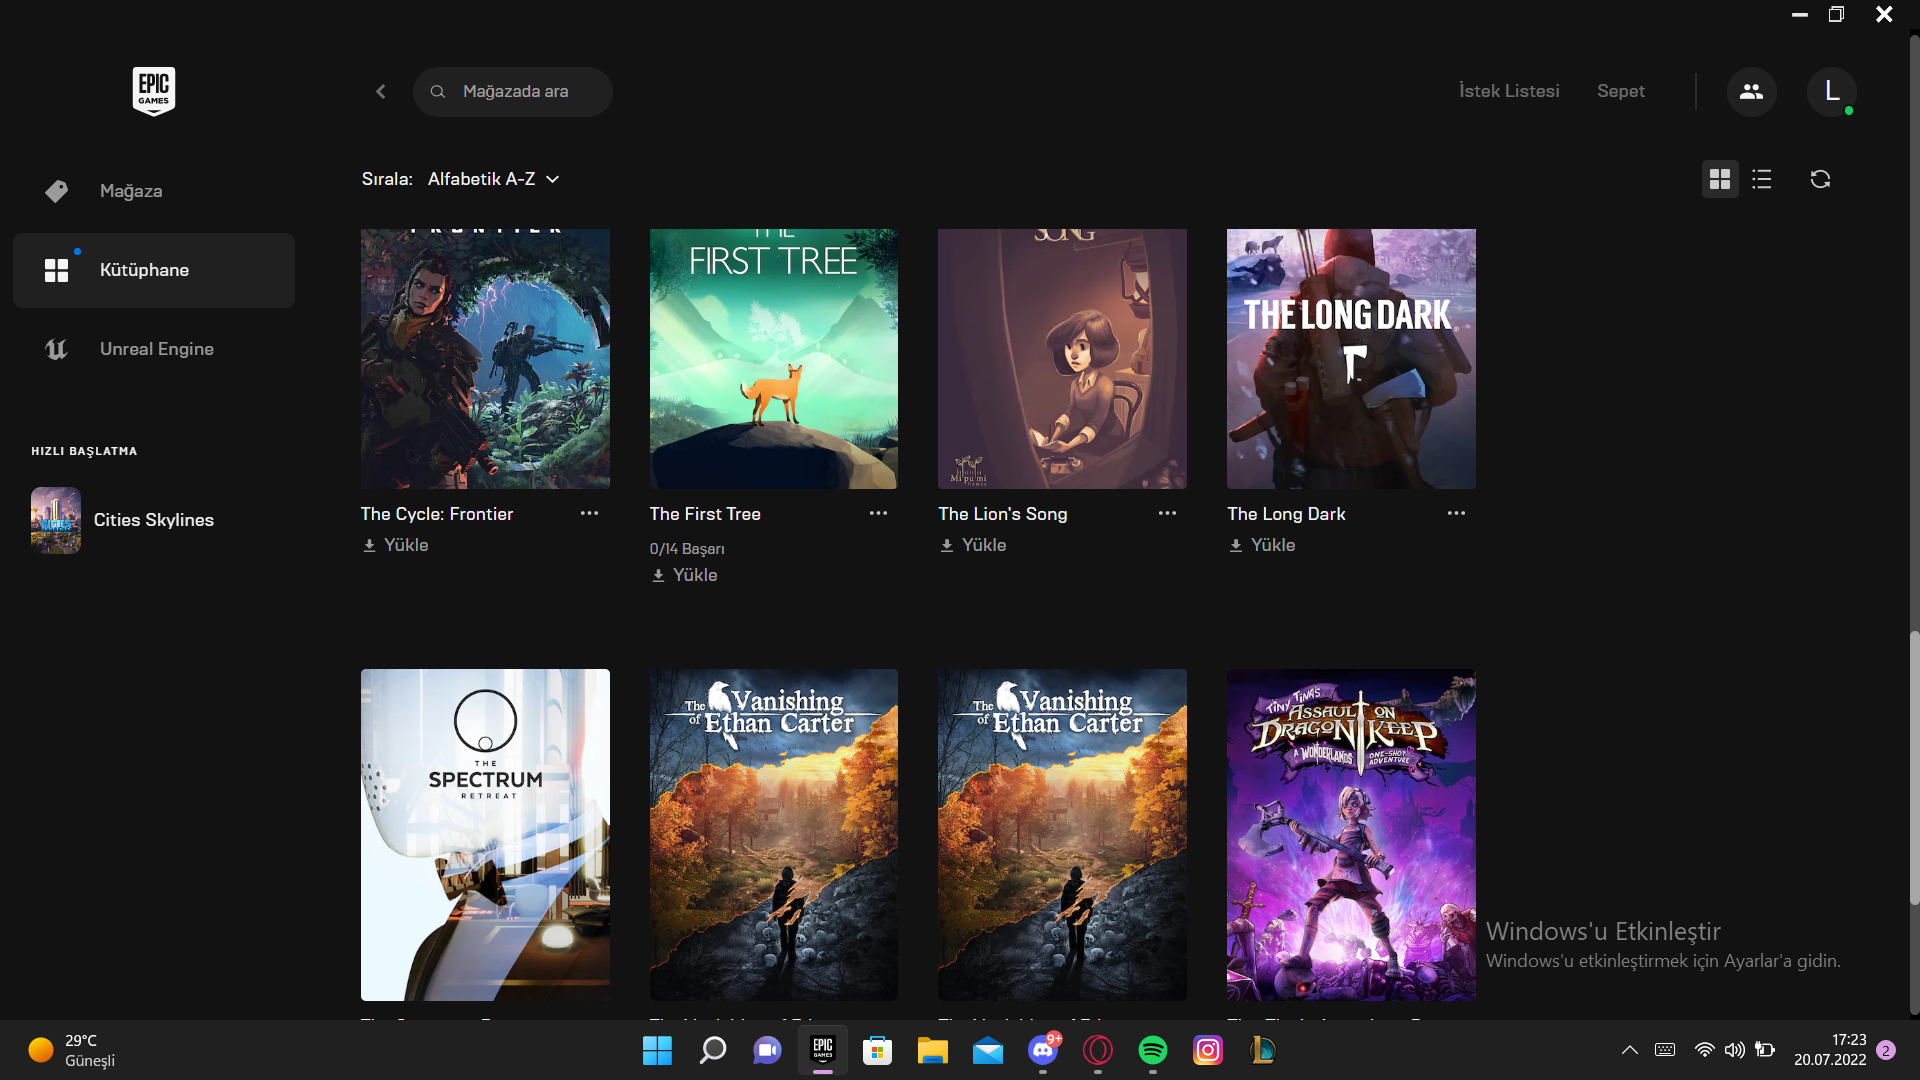Viewport: 1920px width, 1080px height.
Task: Open File Explorer from the taskbar
Action: click(932, 1050)
